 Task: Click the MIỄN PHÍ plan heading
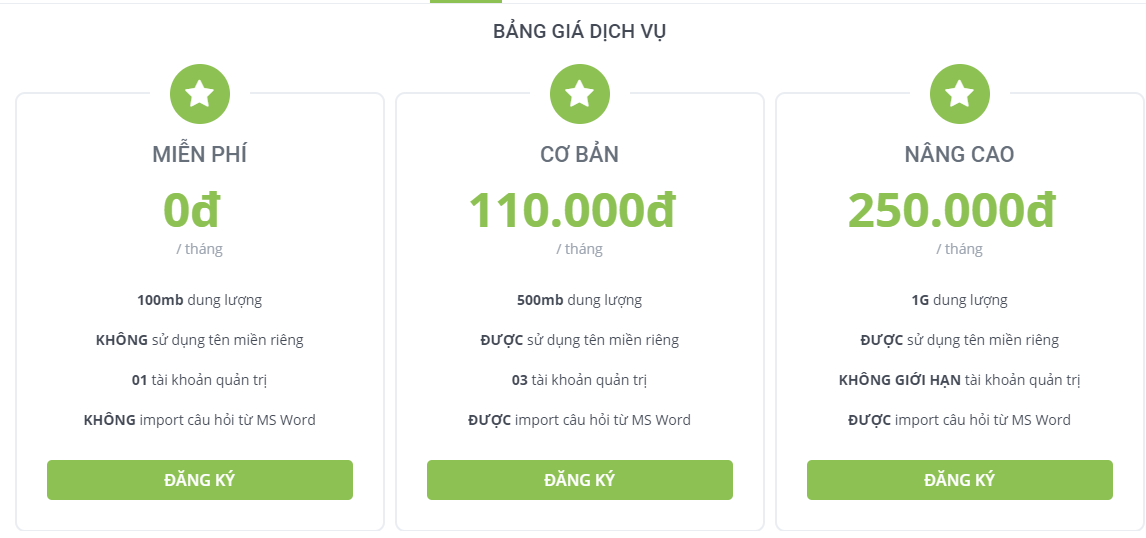200,154
